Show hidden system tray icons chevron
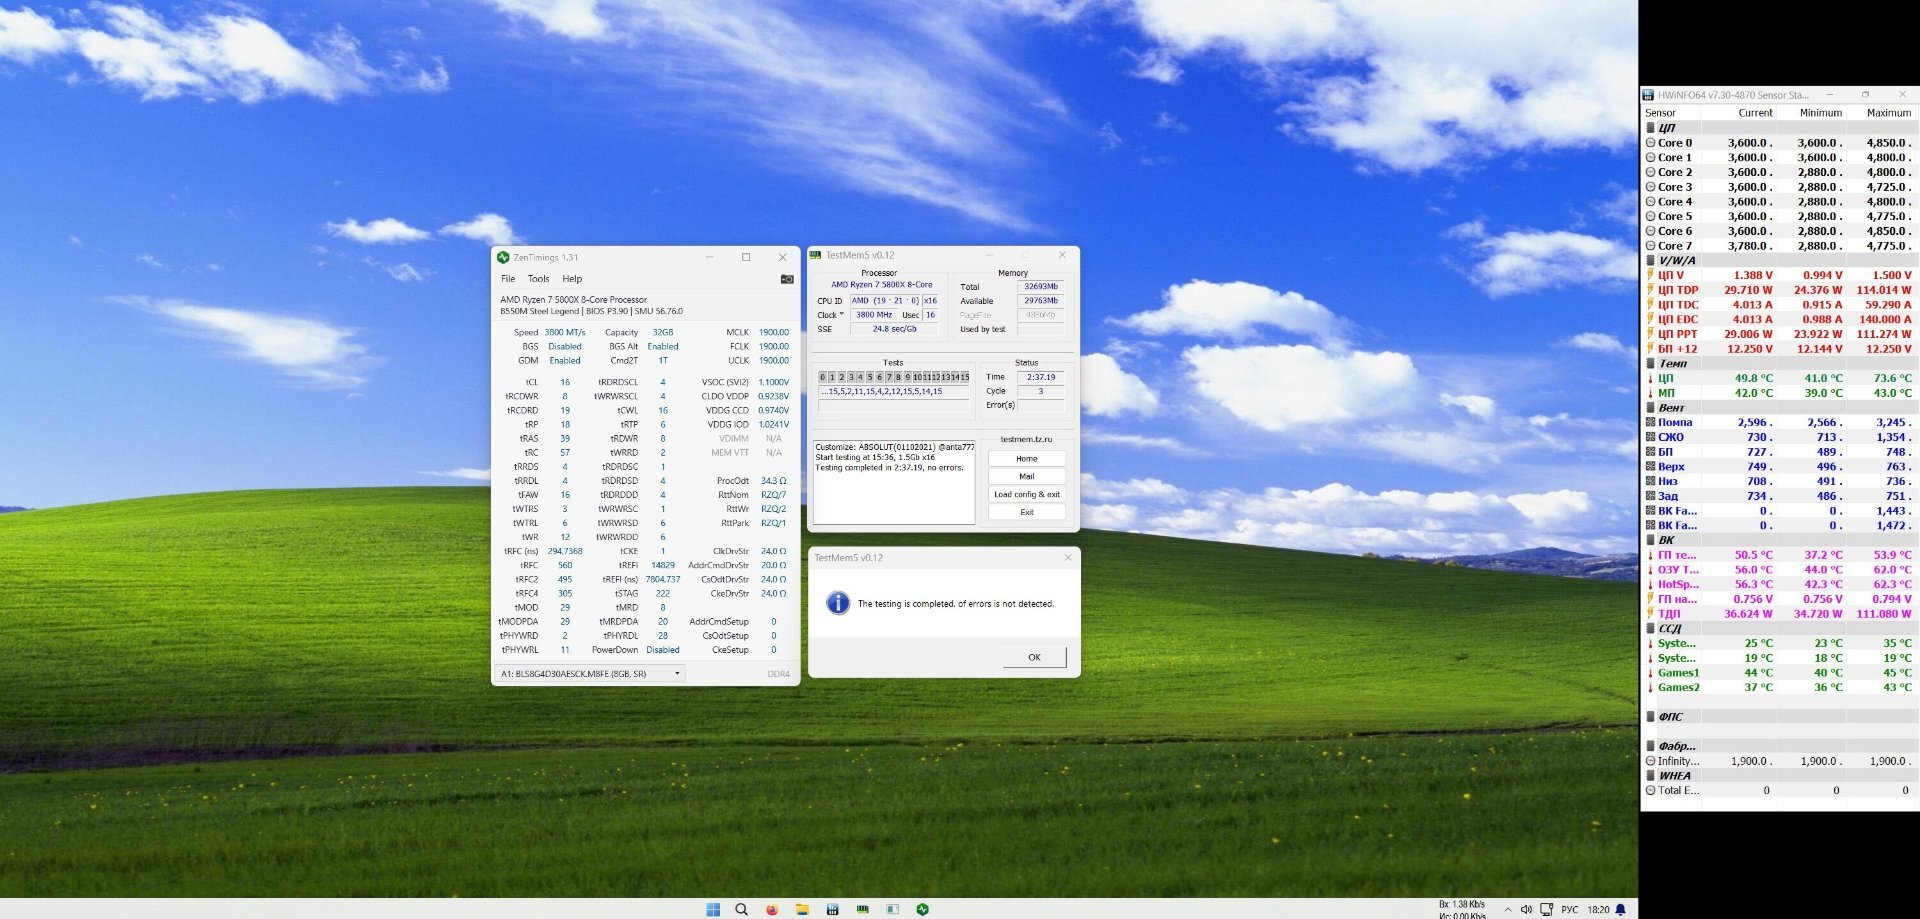This screenshot has height=919, width=1920. click(1508, 909)
